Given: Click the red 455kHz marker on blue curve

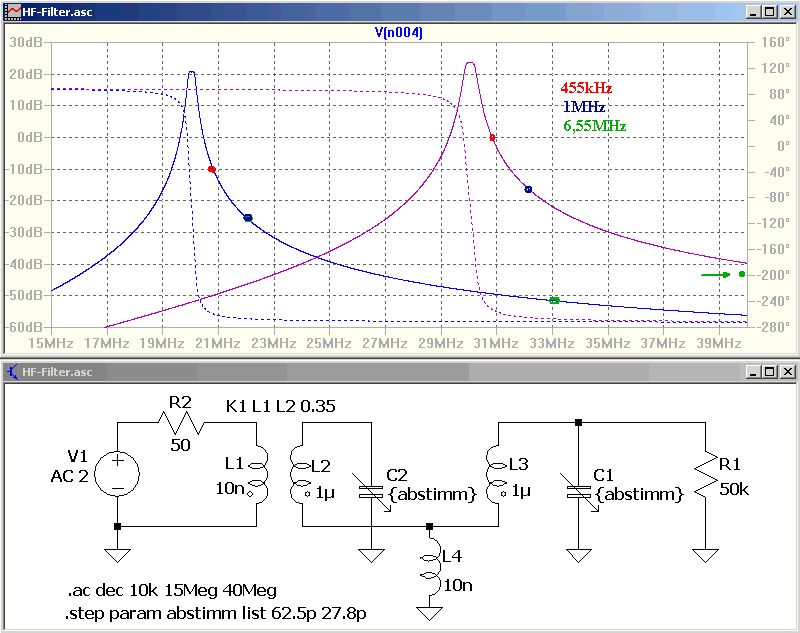Looking at the screenshot, I should [x=212, y=169].
